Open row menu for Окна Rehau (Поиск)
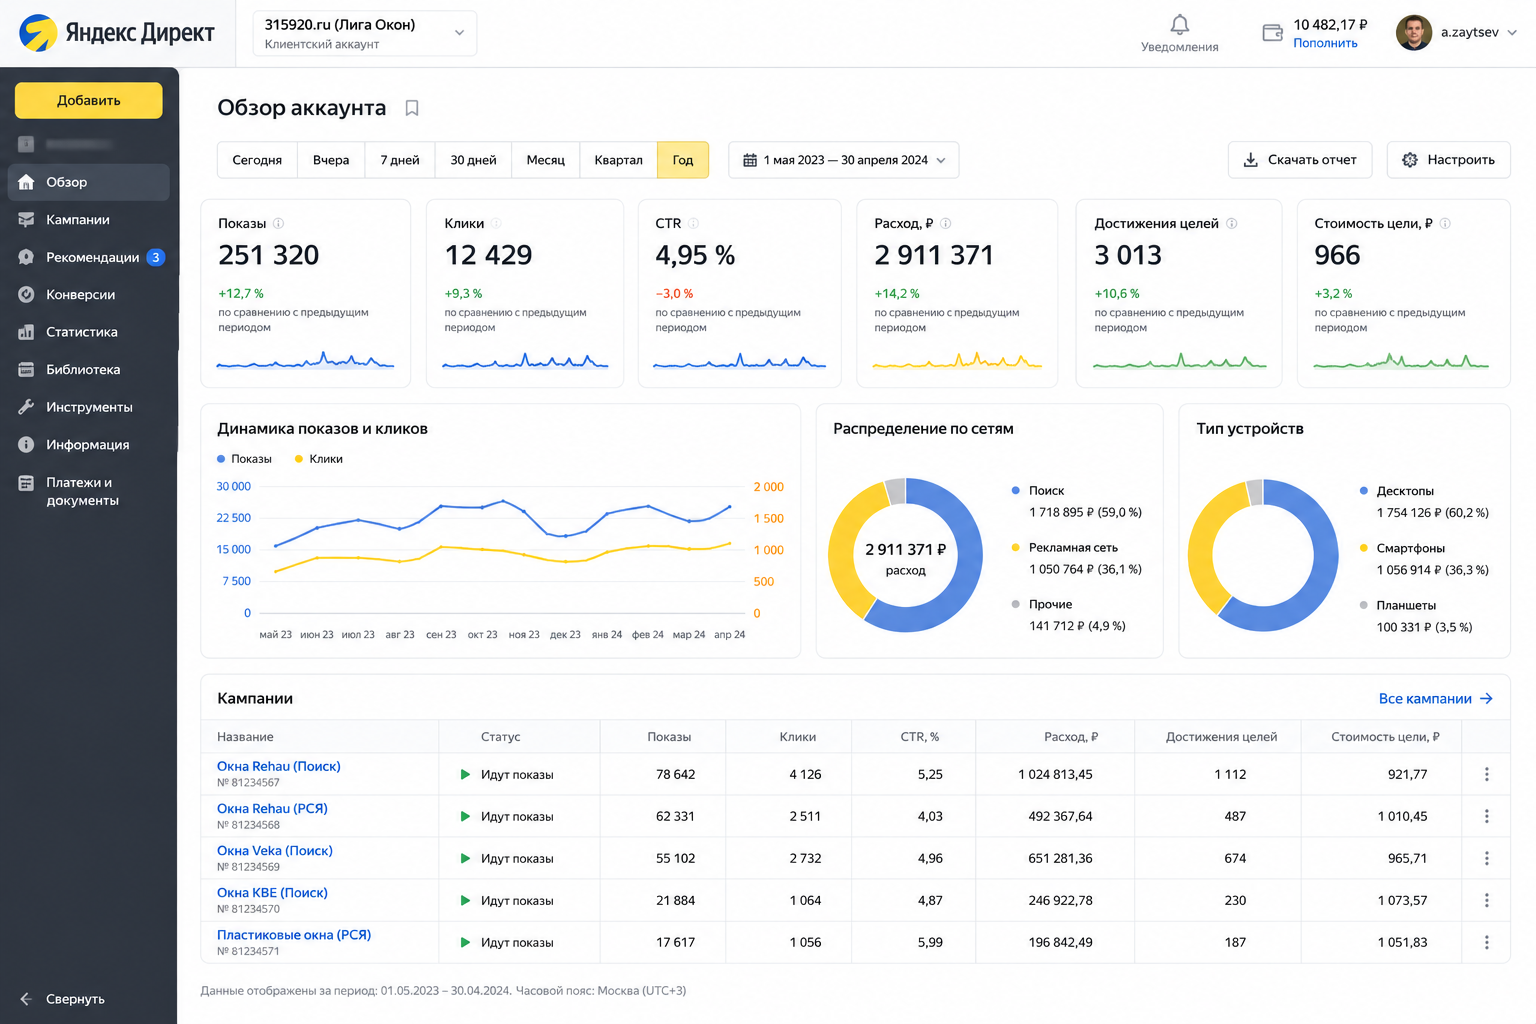This screenshot has width=1536, height=1024. (x=1487, y=774)
